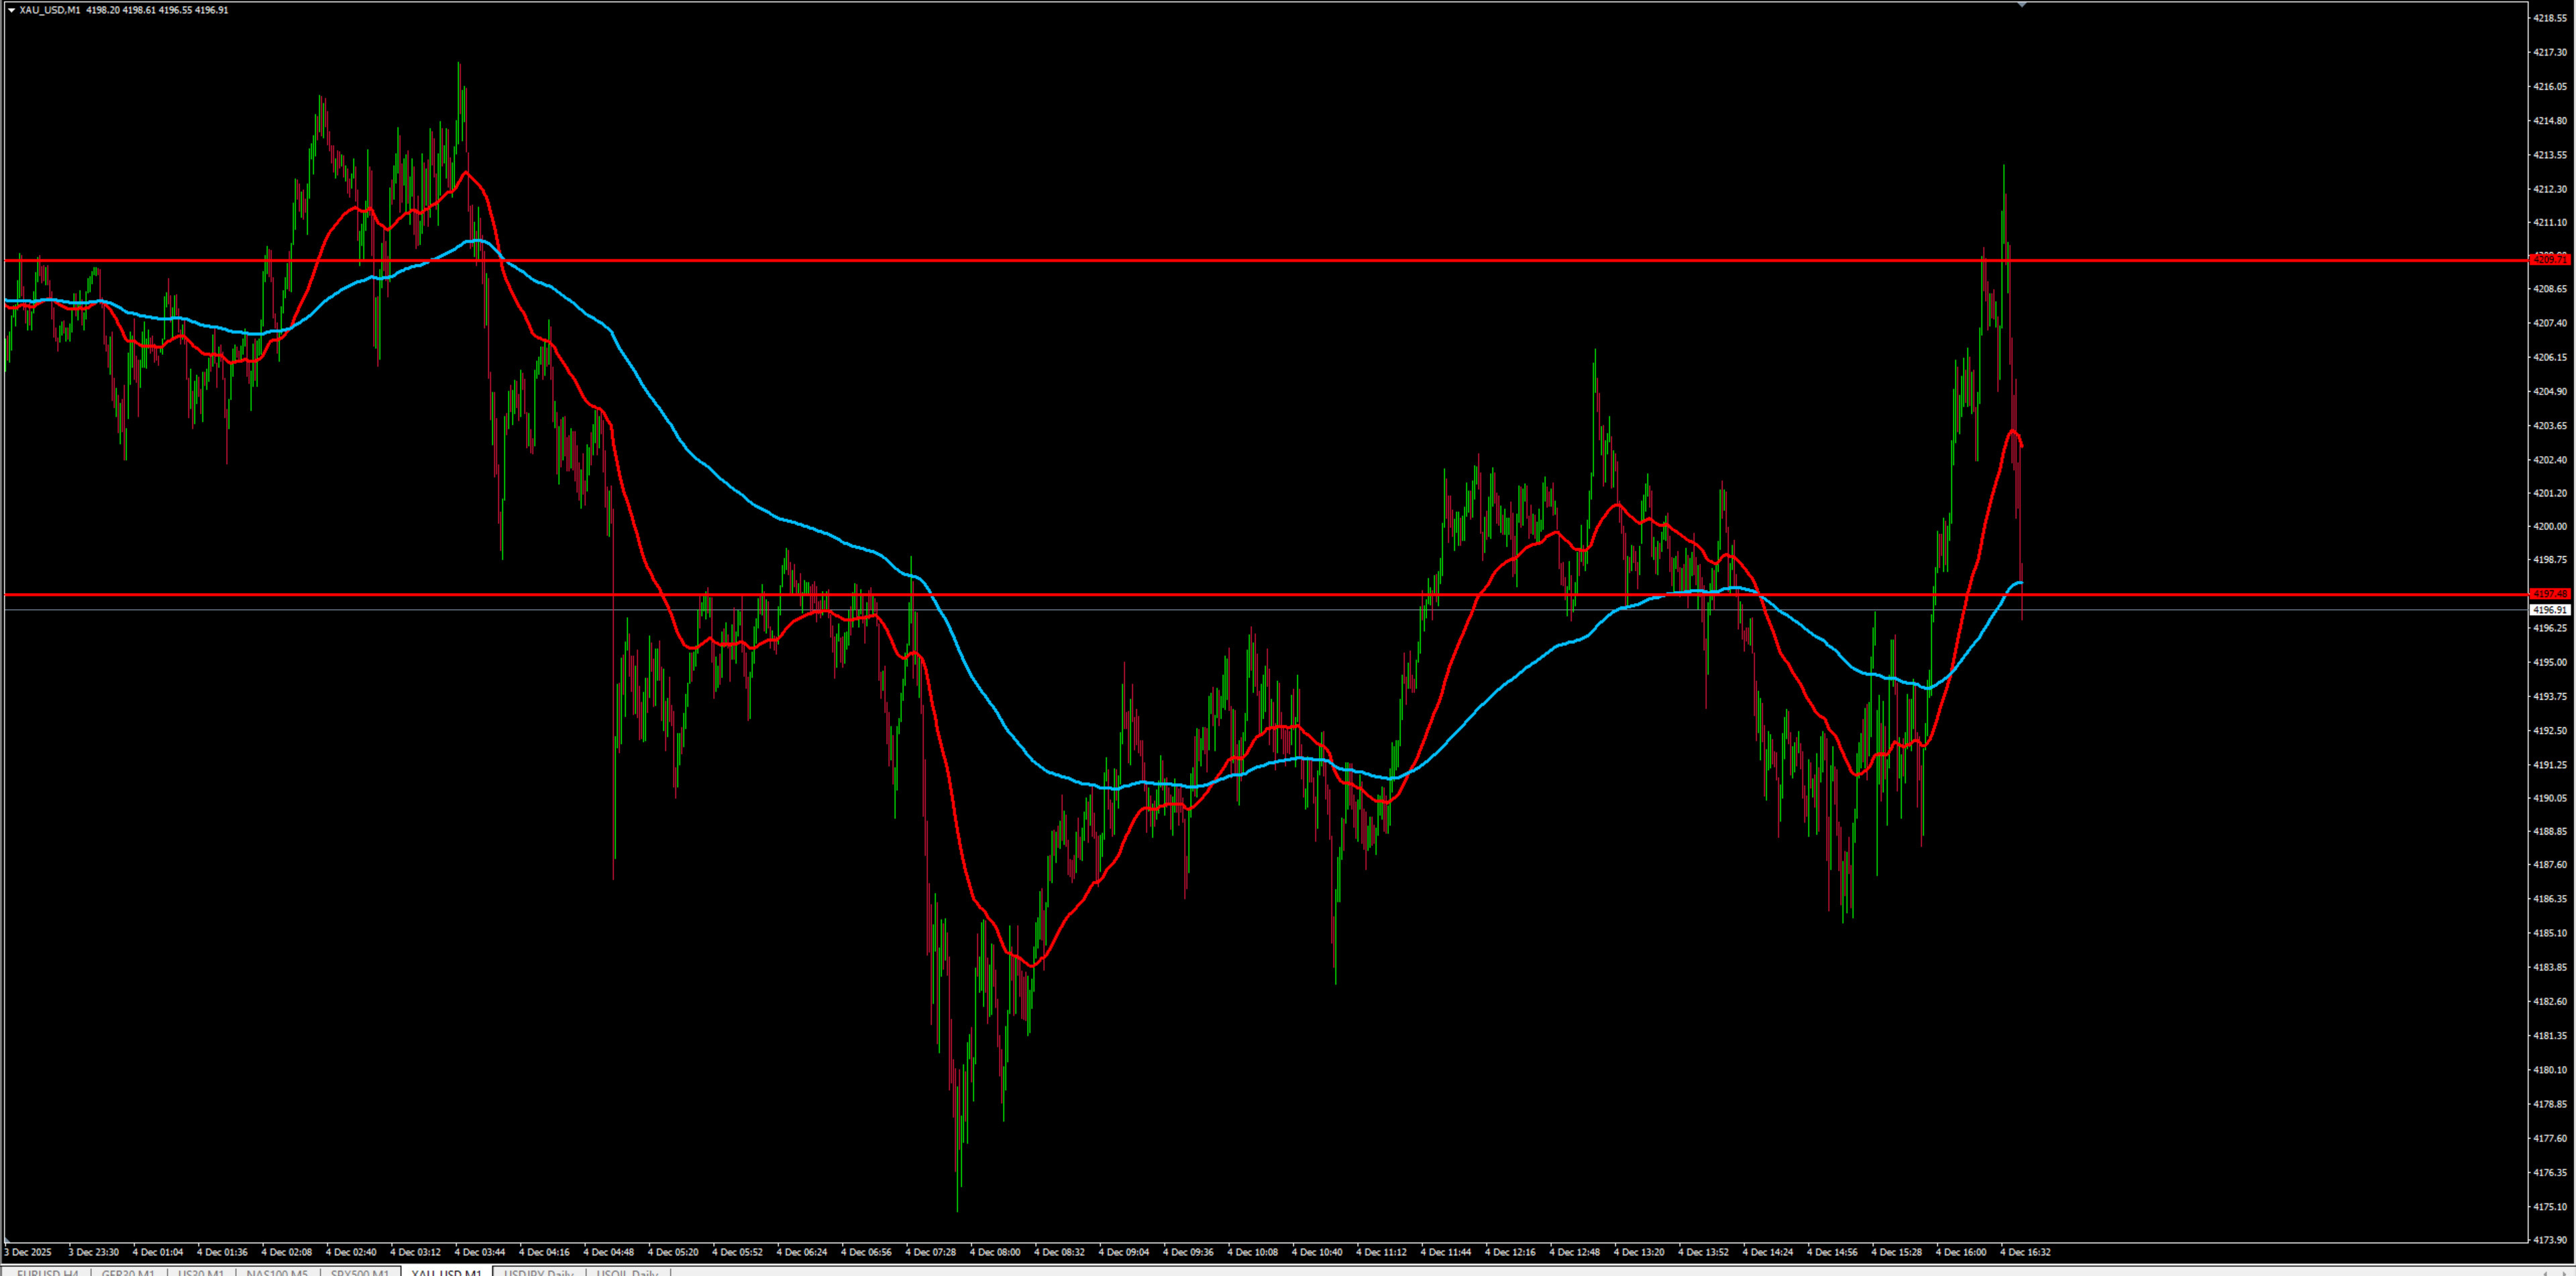Select the upper red horizontal line

1200,260
